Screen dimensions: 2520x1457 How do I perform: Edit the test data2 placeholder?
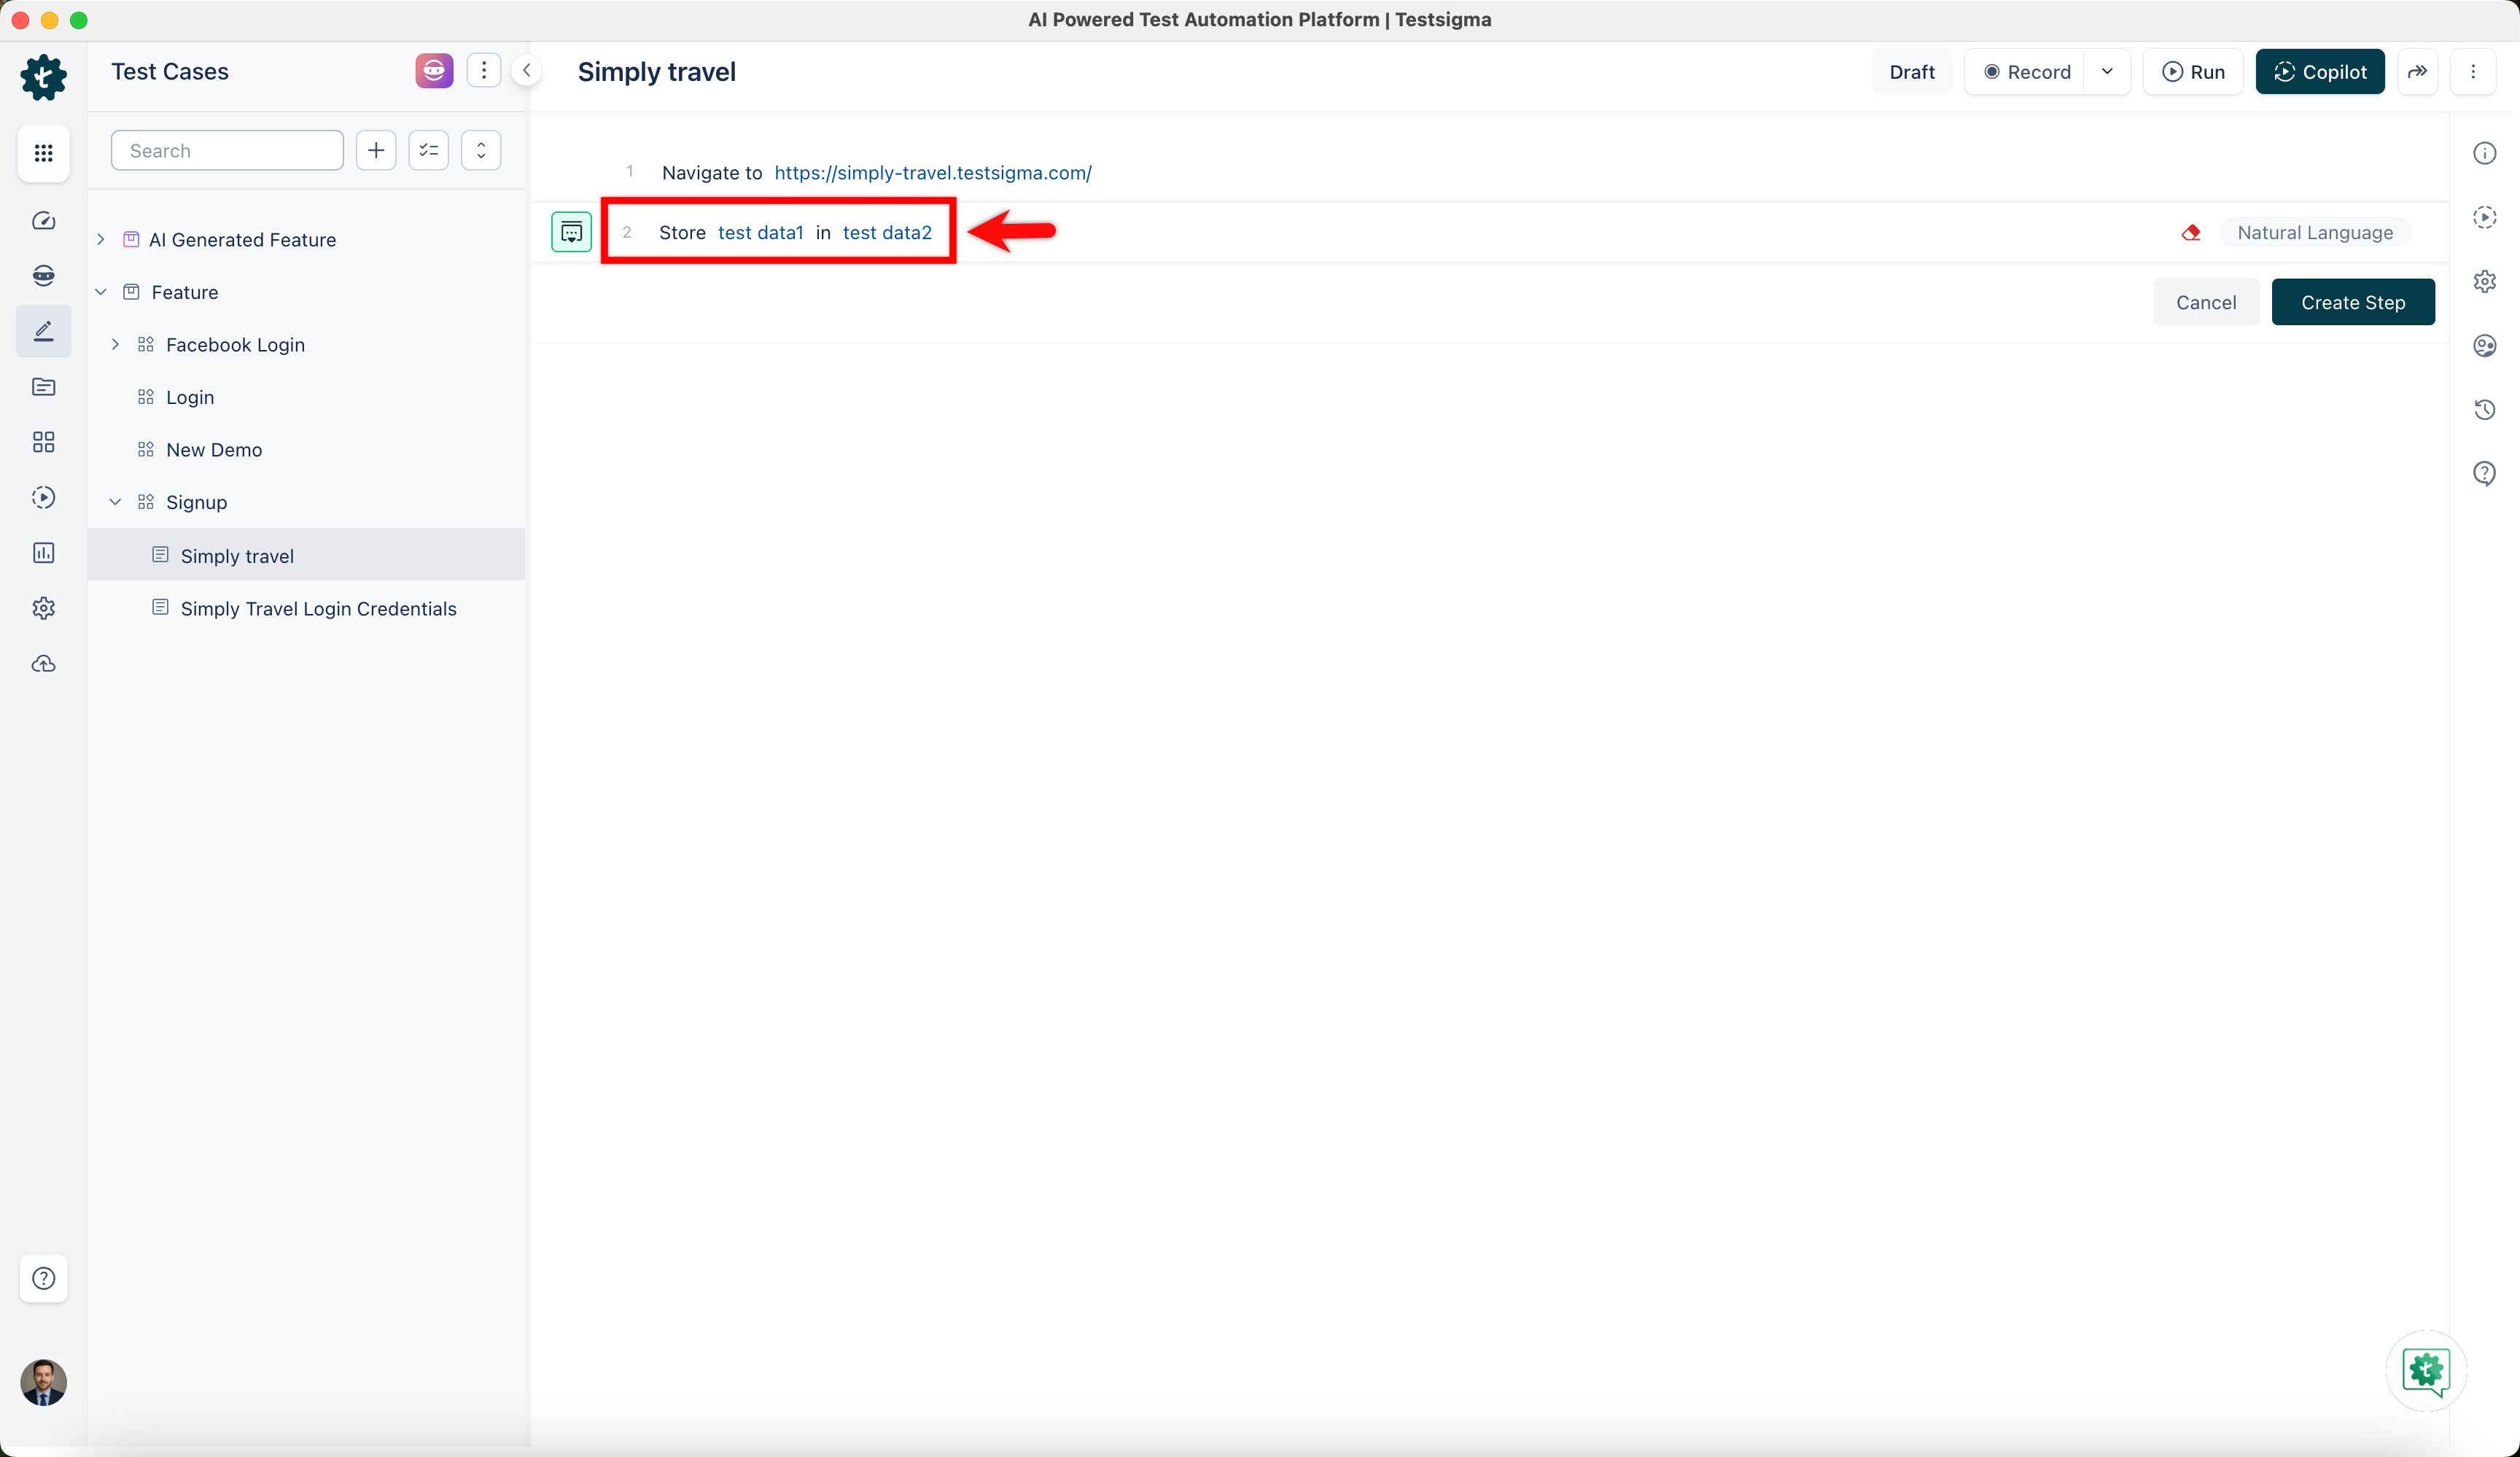click(x=887, y=233)
